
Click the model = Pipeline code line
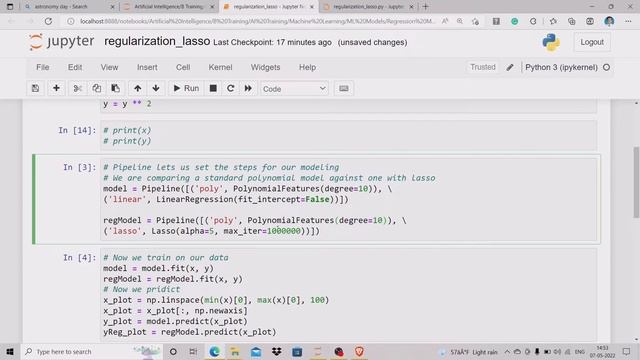pos(247,189)
